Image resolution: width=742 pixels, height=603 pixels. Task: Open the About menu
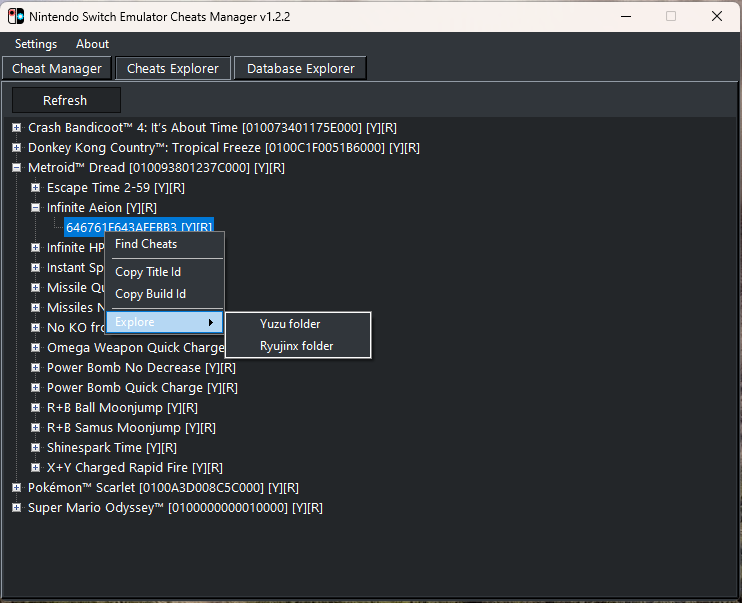pos(93,44)
